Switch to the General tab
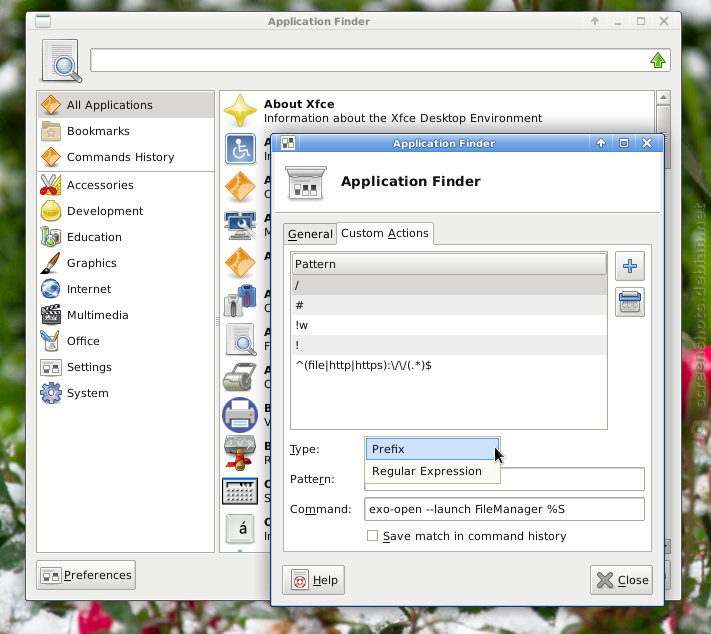 (x=310, y=234)
